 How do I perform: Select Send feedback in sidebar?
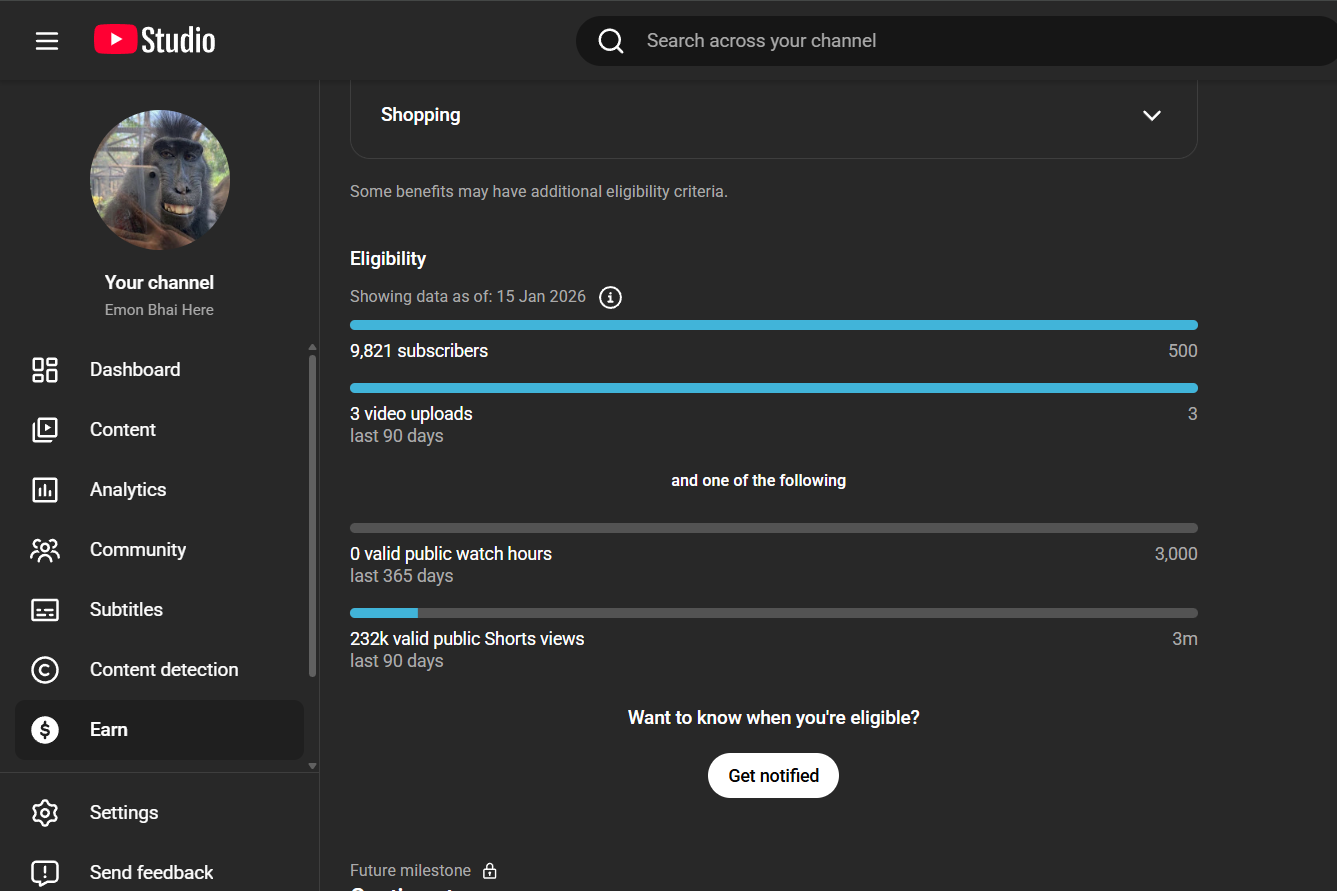pyautogui.click(x=151, y=873)
